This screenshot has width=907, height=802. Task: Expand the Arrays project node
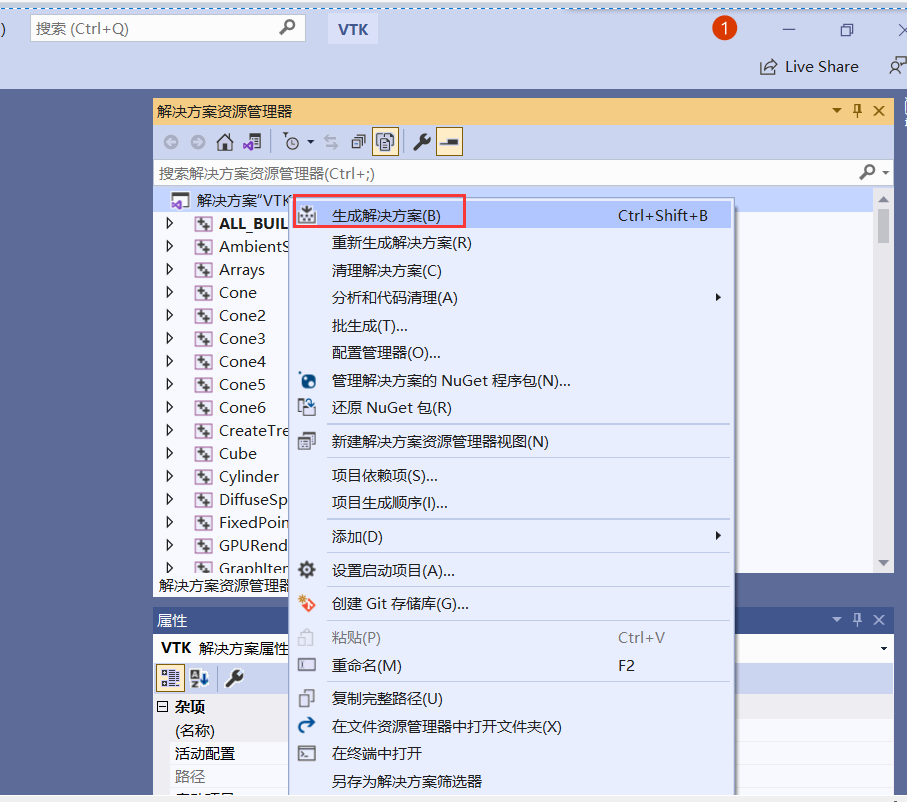point(169,269)
